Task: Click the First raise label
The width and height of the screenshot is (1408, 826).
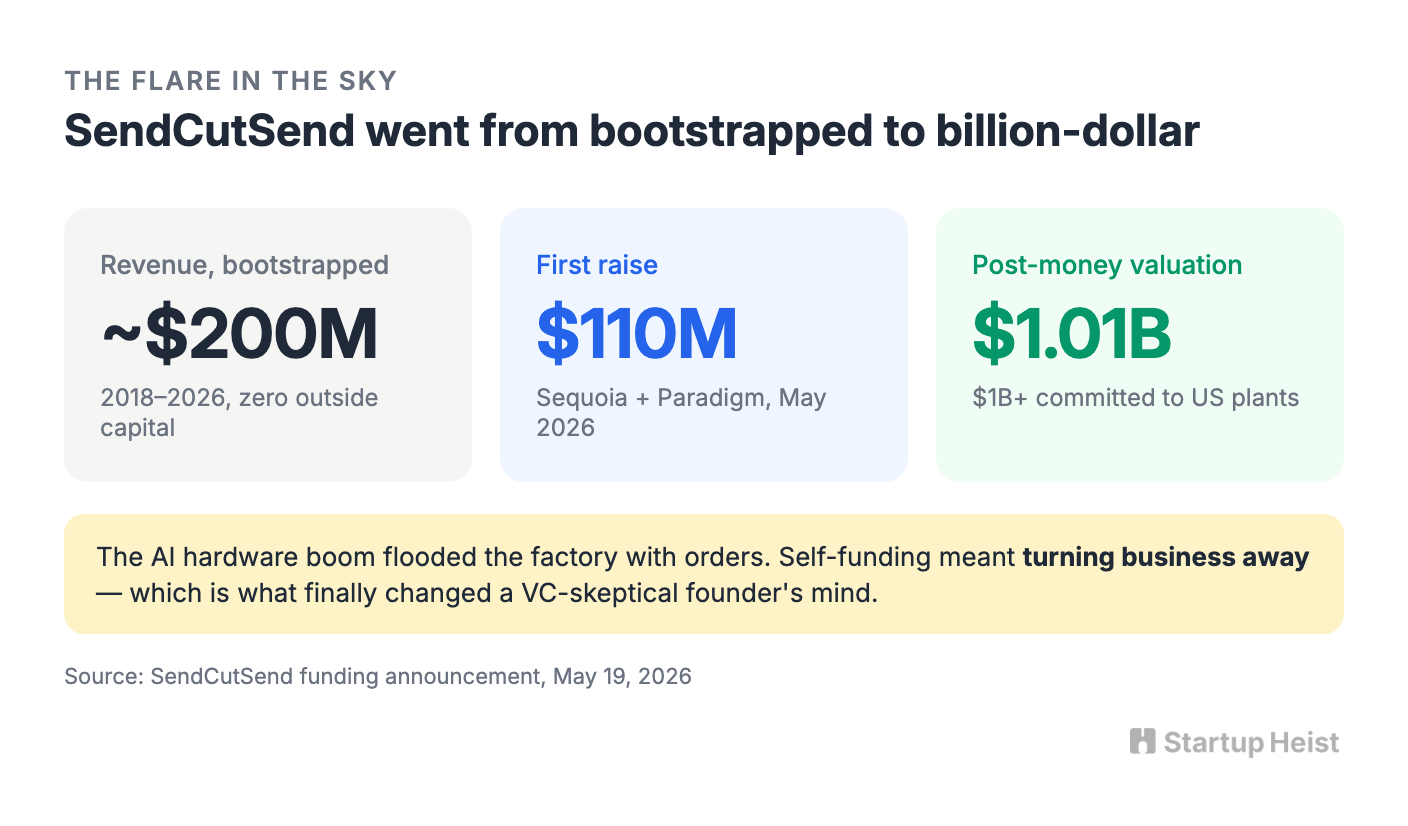Action: click(597, 265)
